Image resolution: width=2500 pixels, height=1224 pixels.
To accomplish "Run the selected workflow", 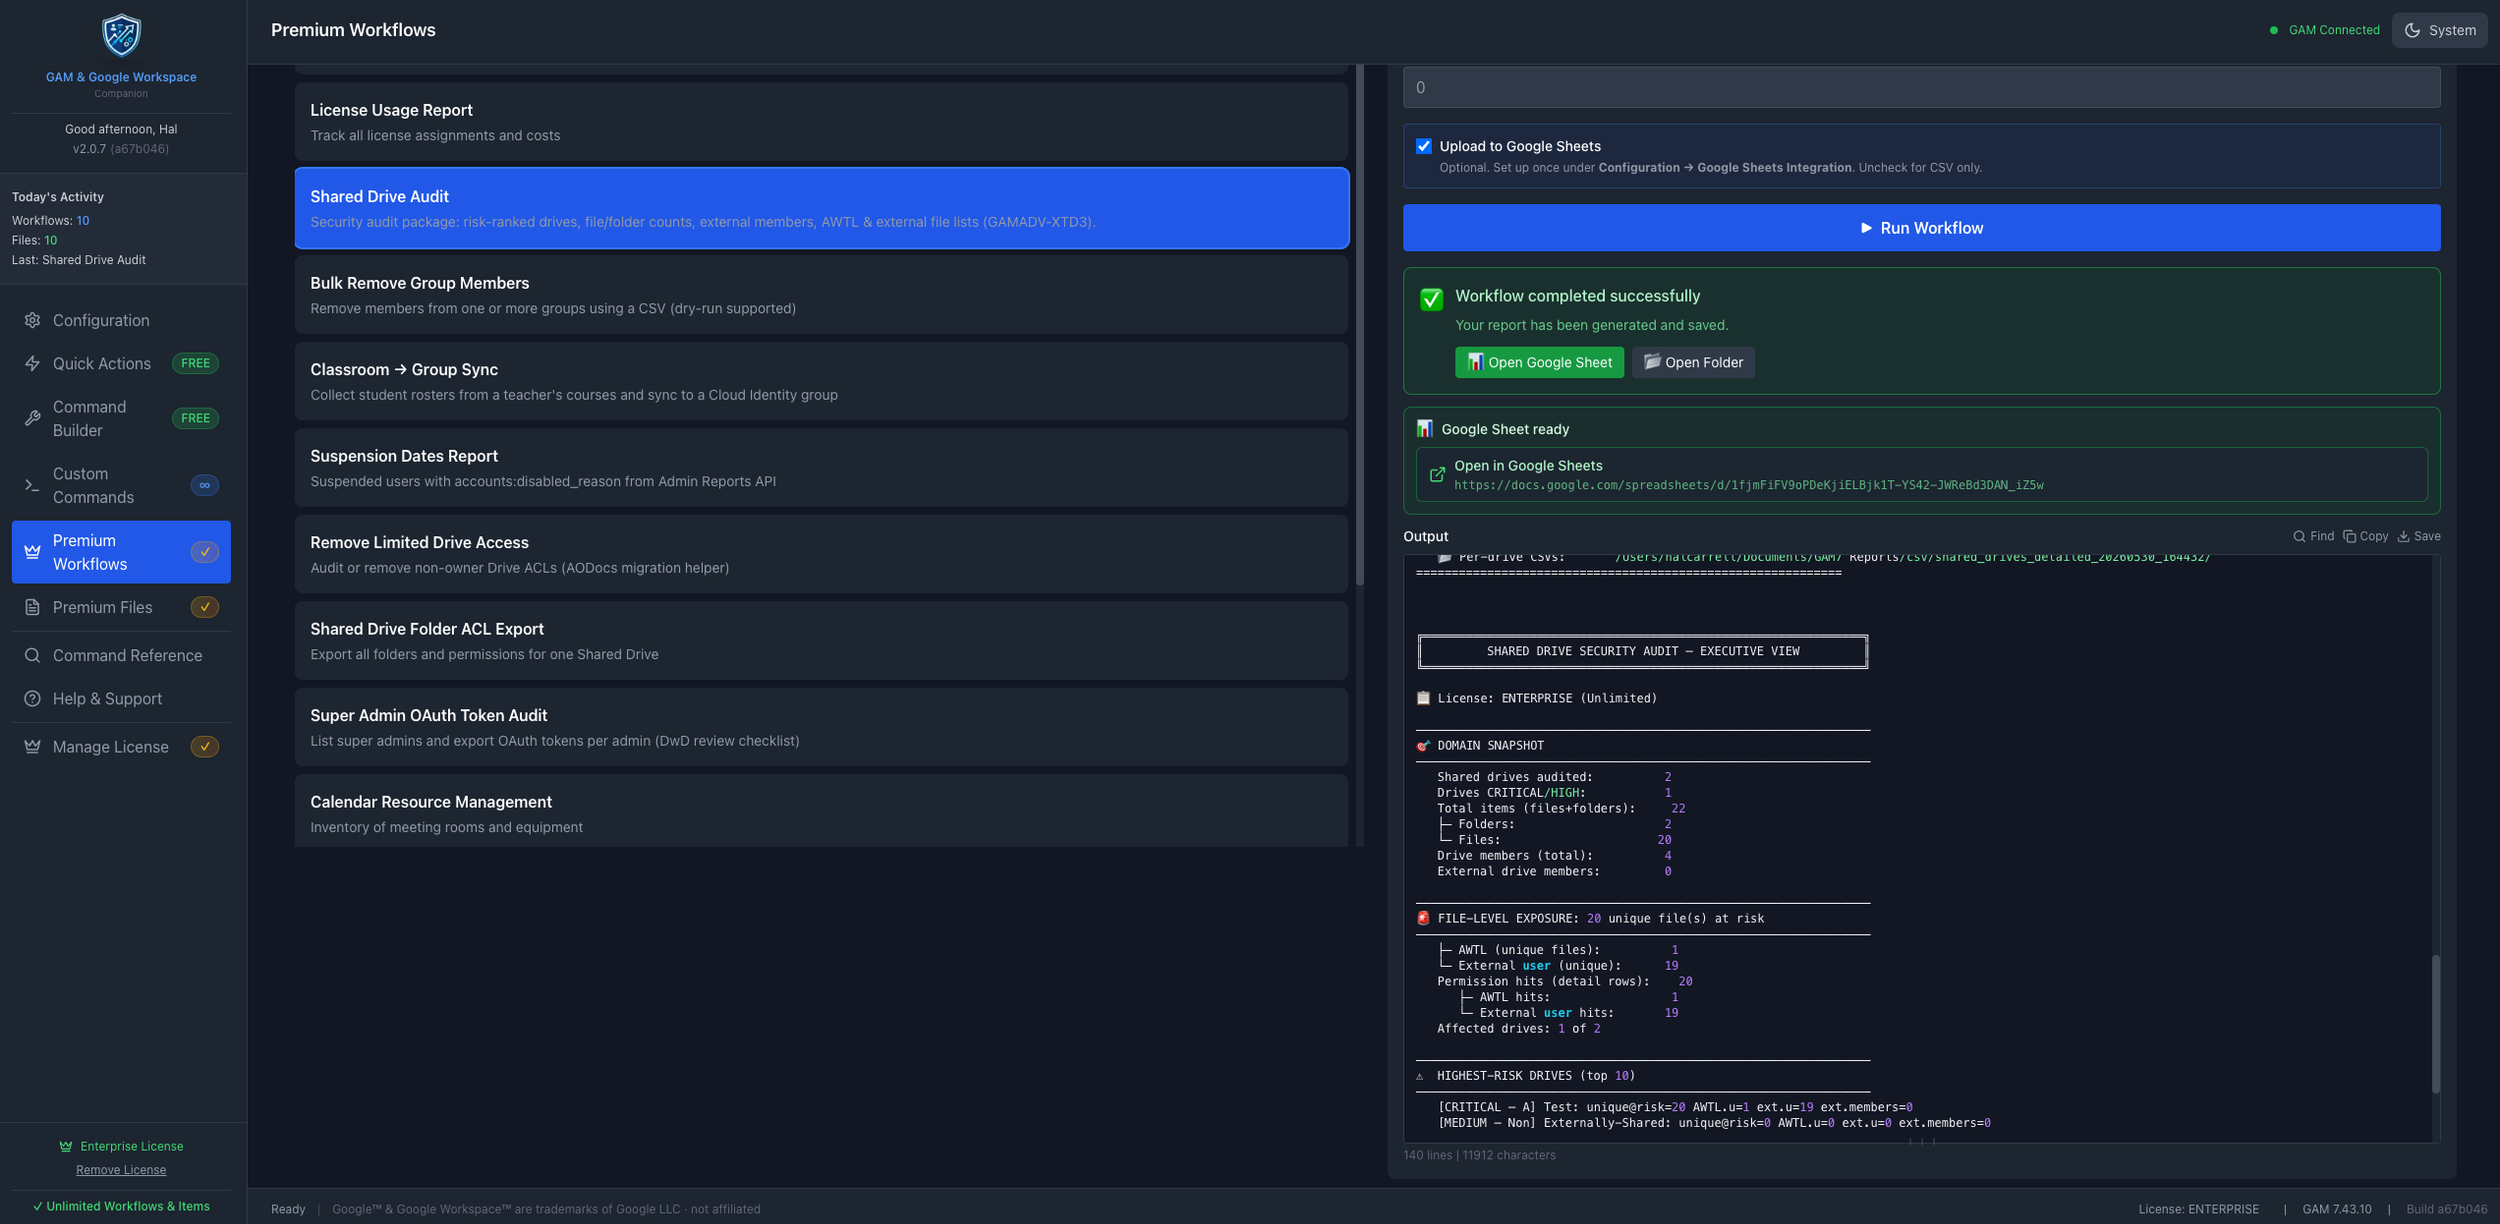I will coord(1921,228).
